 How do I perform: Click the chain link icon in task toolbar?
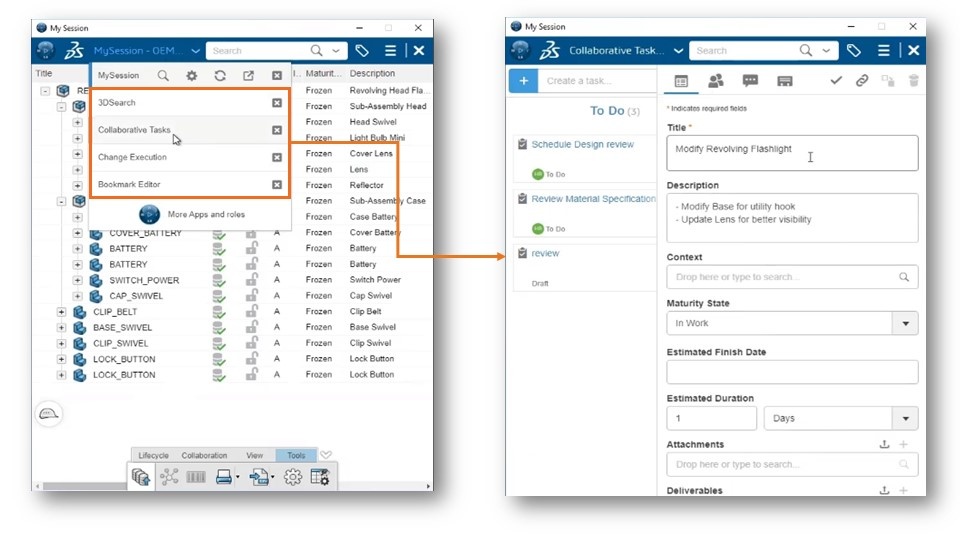click(x=862, y=80)
